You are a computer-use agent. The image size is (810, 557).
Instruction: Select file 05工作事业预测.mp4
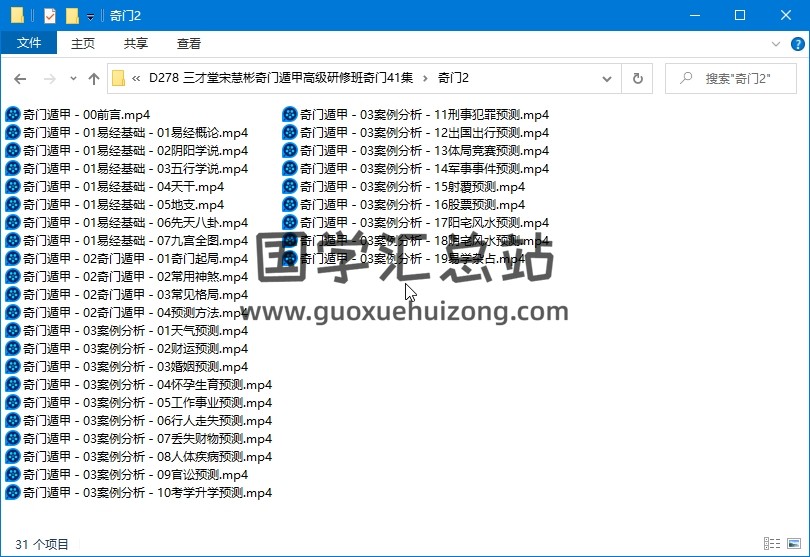pyautogui.click(x=138, y=403)
